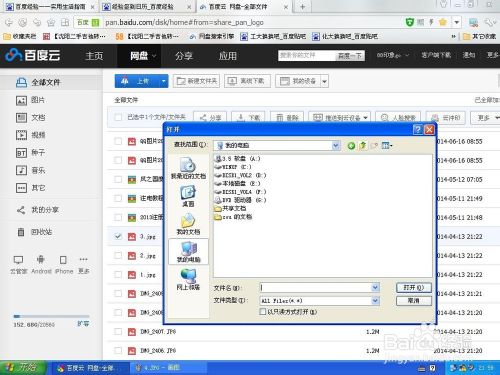
Task: Expand the 文件类型 All Files dropdown
Action: tap(375, 301)
